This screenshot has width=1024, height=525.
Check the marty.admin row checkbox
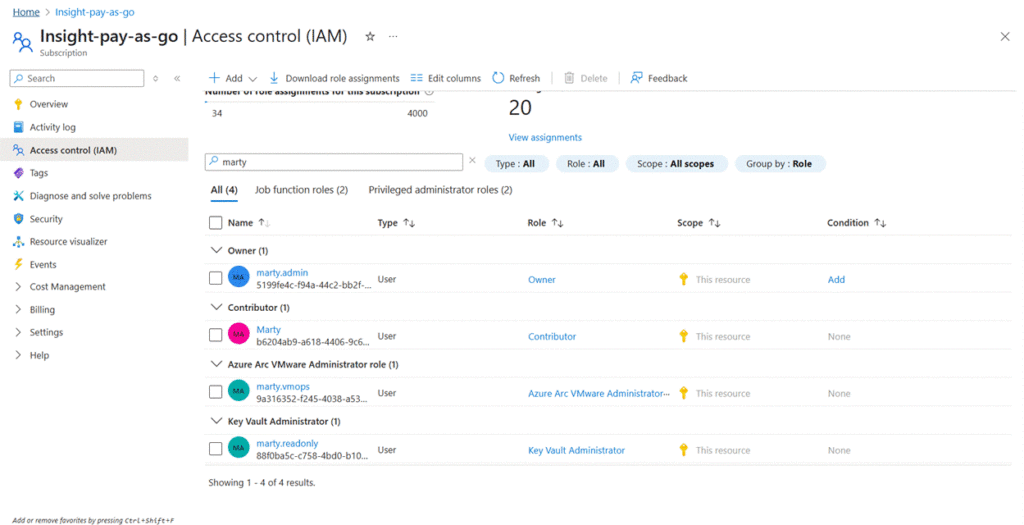tap(216, 279)
